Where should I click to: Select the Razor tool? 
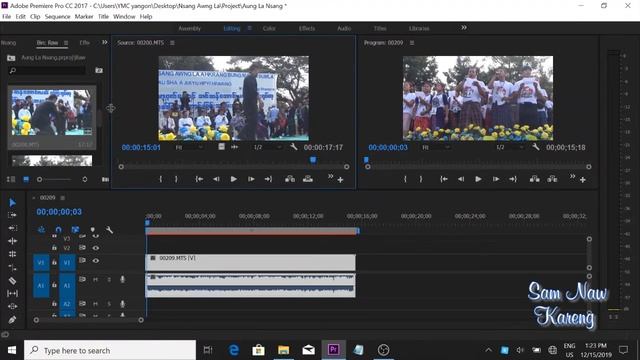[x=12, y=280]
